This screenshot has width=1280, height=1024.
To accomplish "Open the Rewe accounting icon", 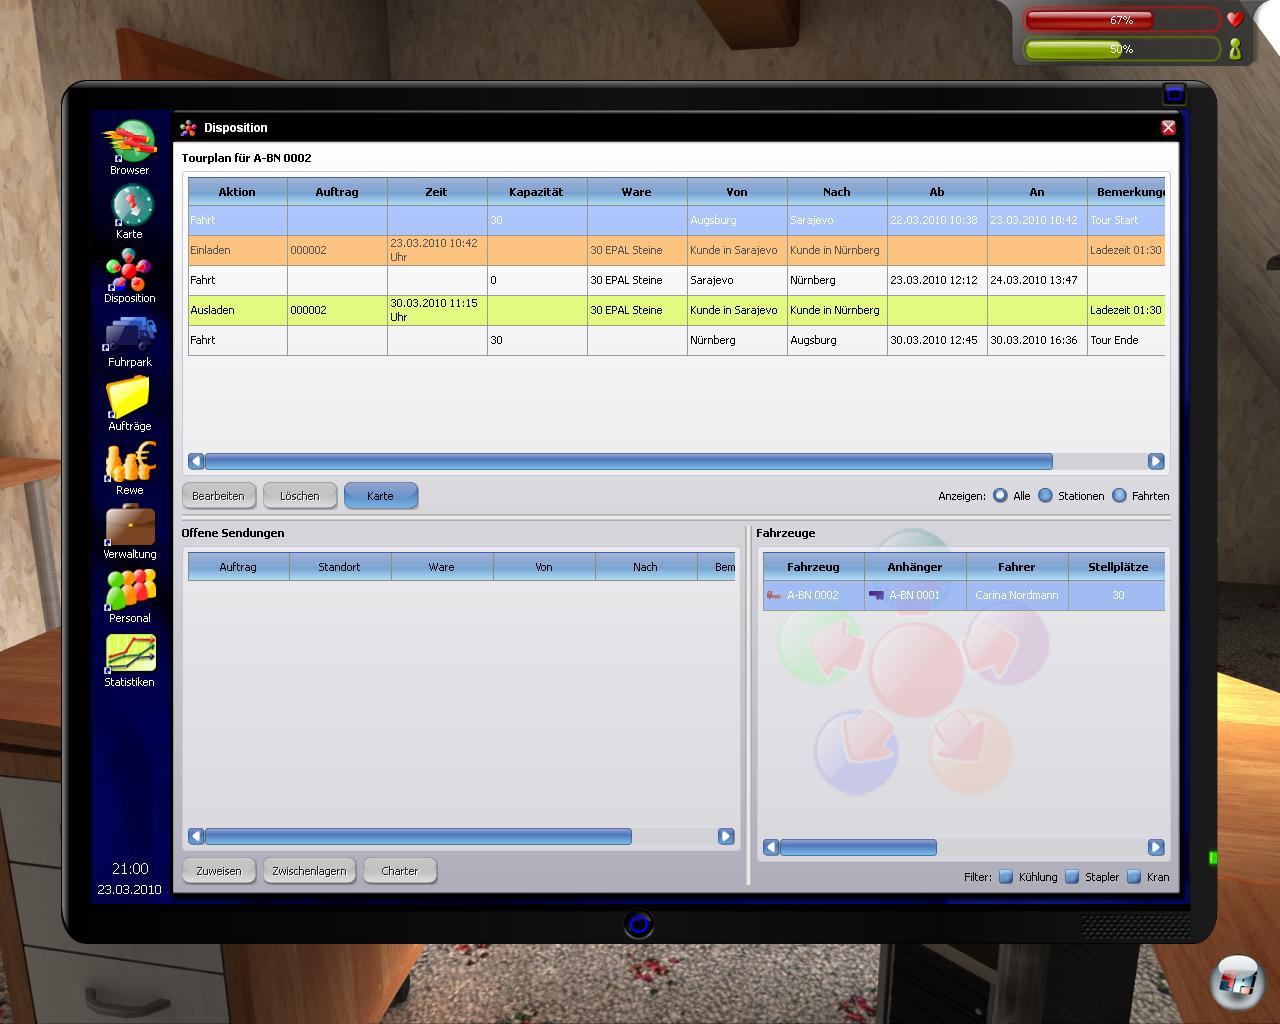I will [x=130, y=463].
